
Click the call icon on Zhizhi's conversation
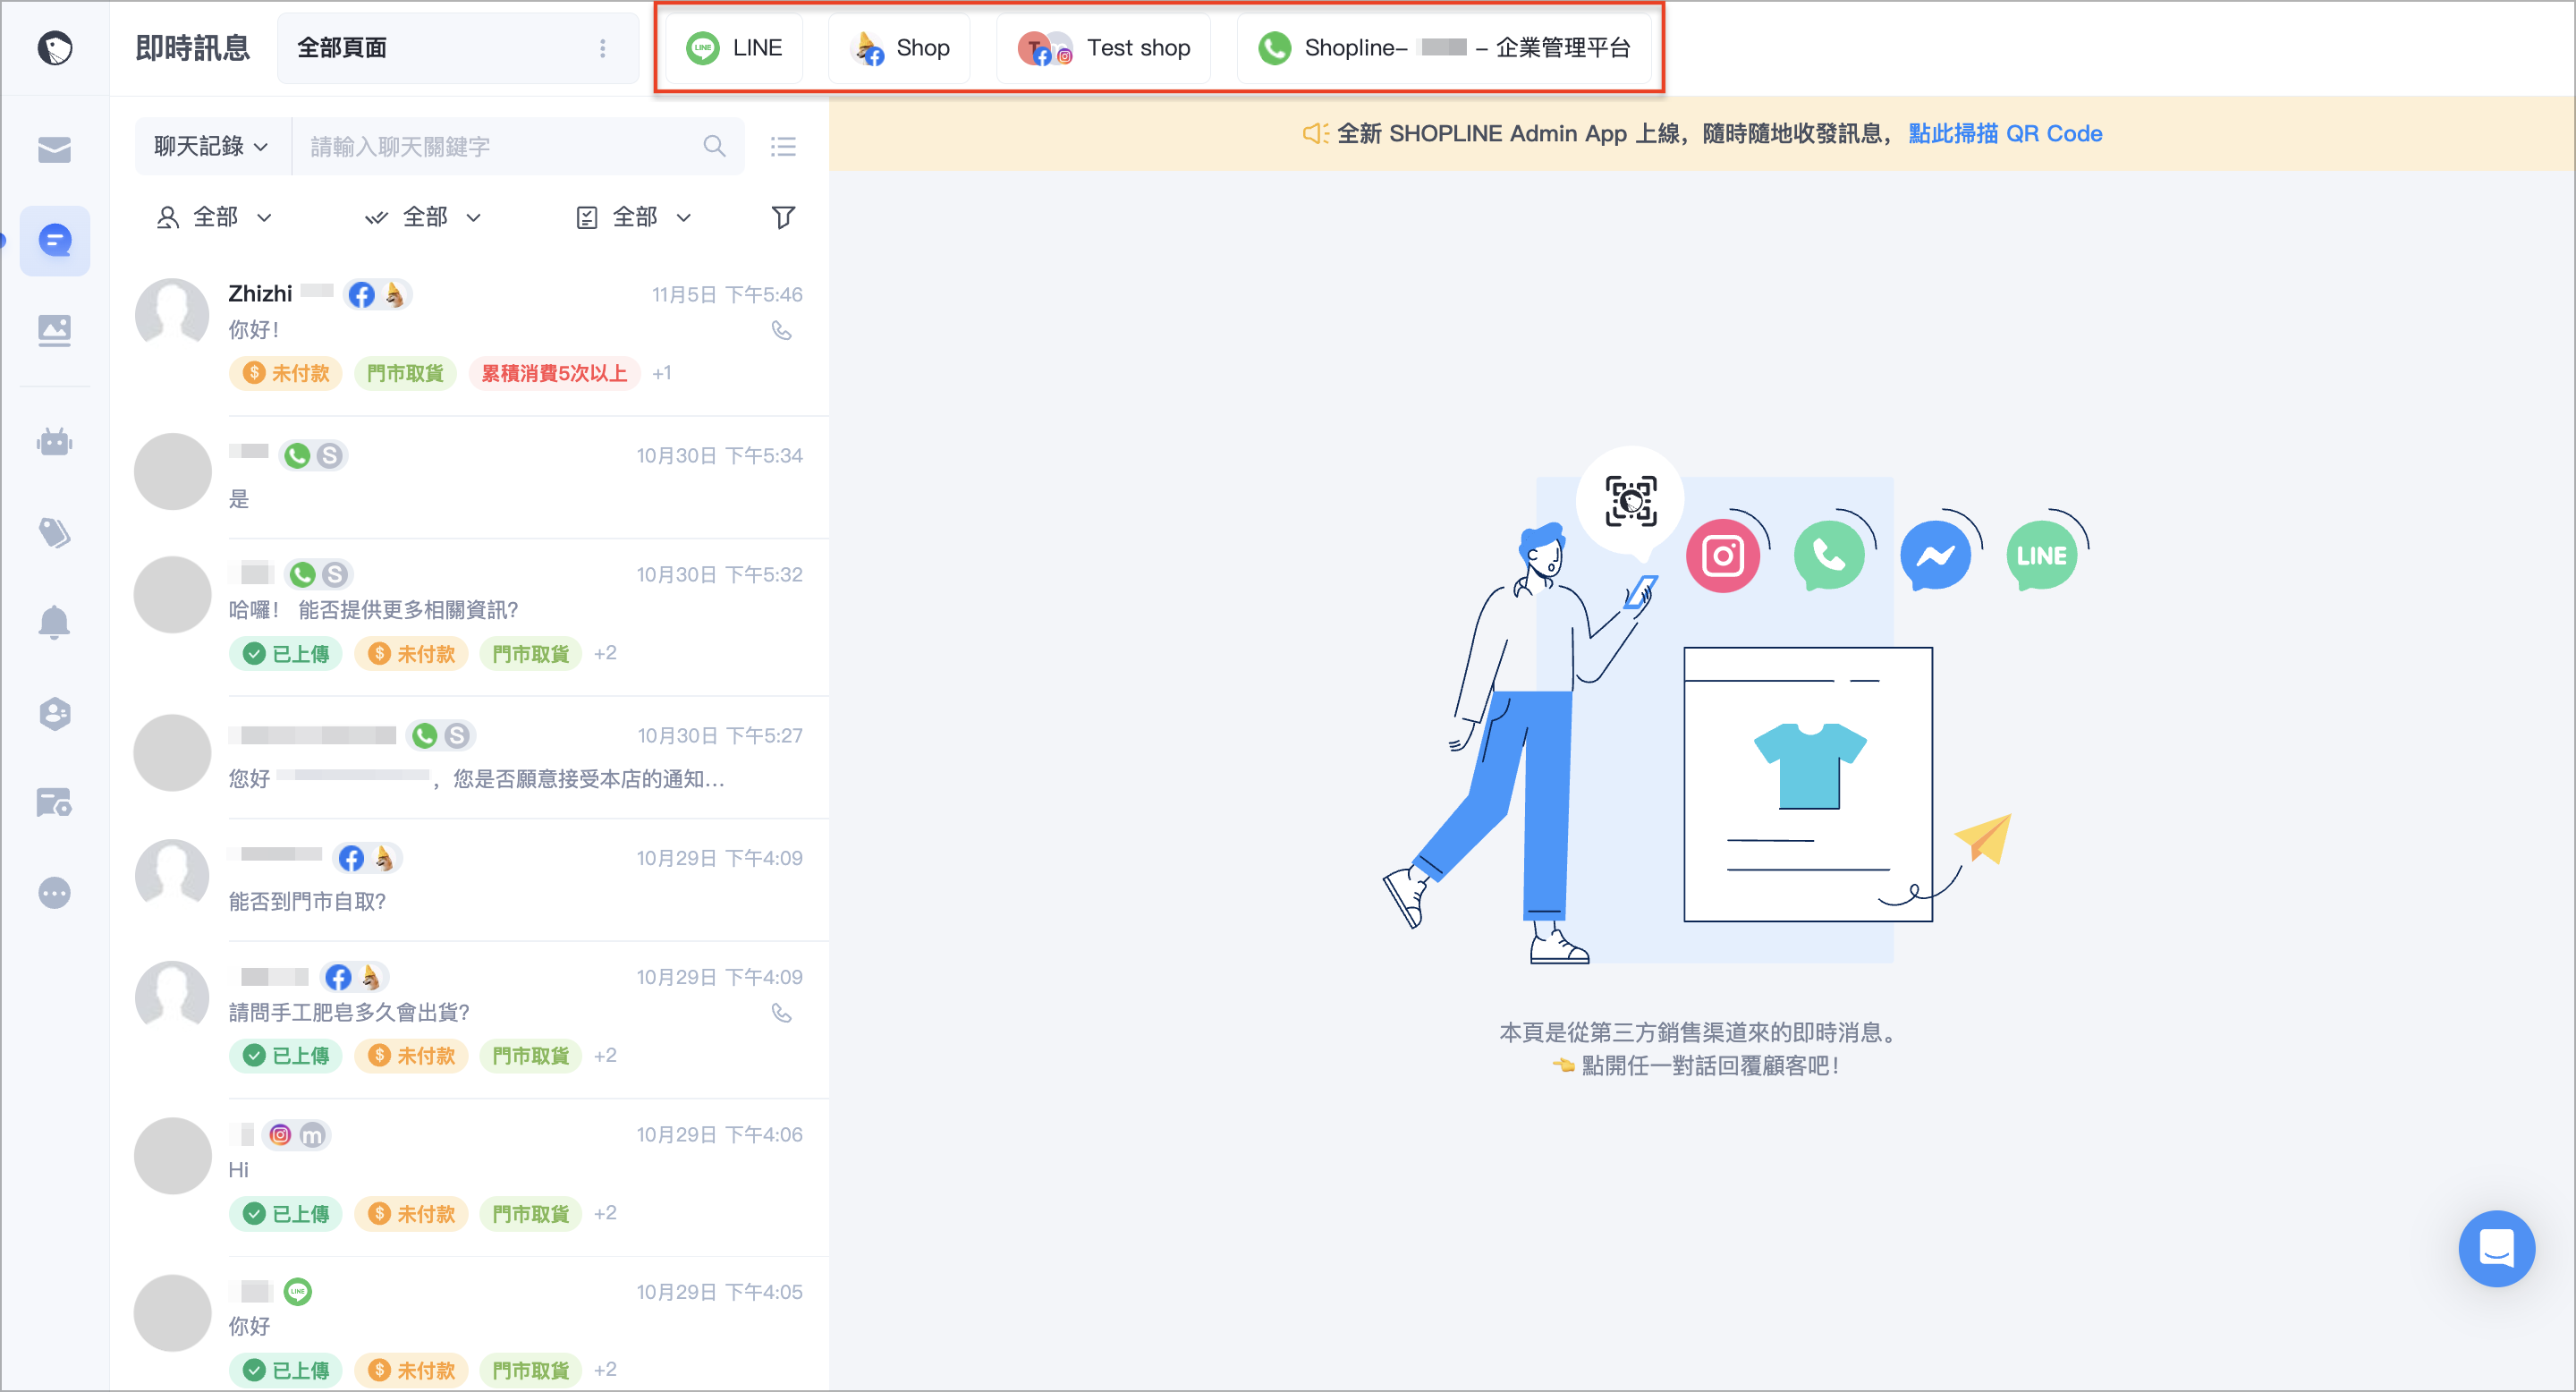tap(781, 331)
